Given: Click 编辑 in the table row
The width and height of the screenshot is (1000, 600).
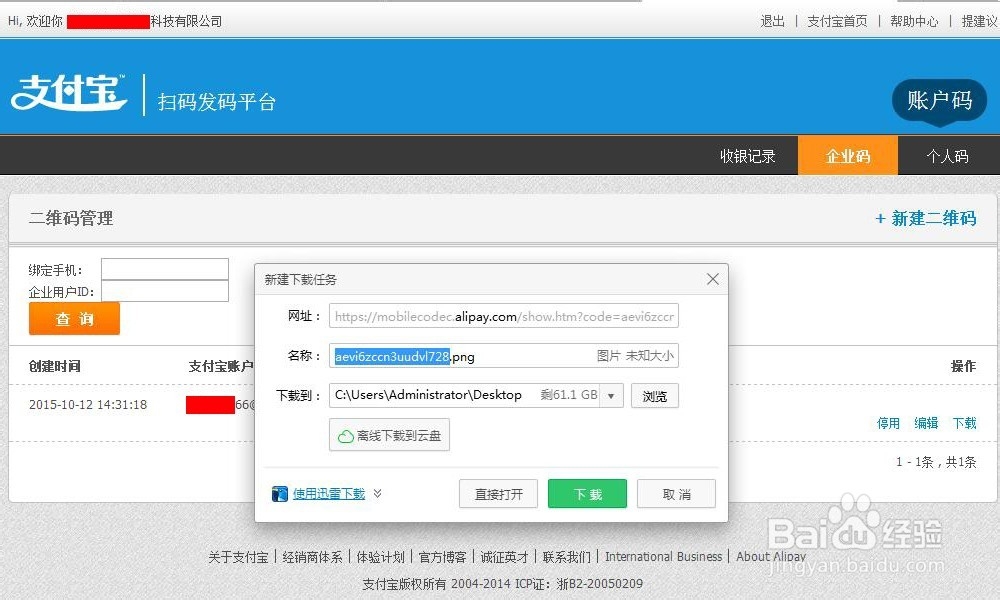Looking at the screenshot, I should 926,423.
